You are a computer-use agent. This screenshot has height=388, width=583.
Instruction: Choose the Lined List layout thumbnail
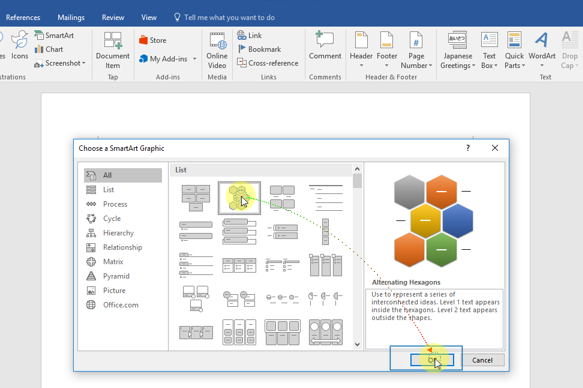[326, 198]
